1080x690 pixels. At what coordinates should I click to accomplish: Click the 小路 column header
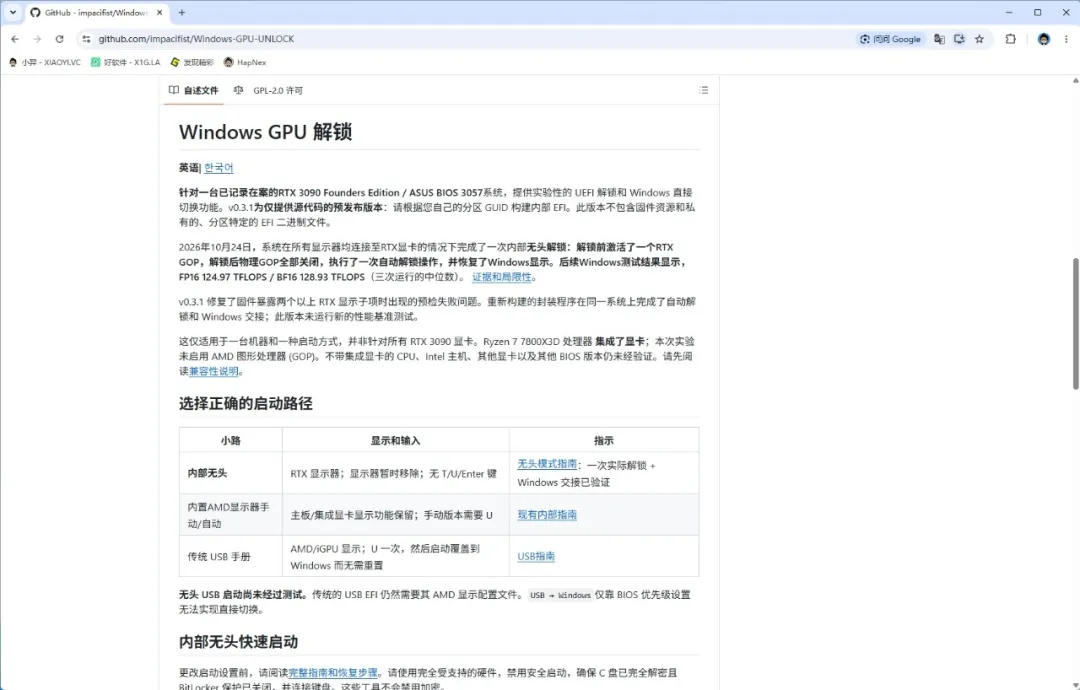point(231,440)
